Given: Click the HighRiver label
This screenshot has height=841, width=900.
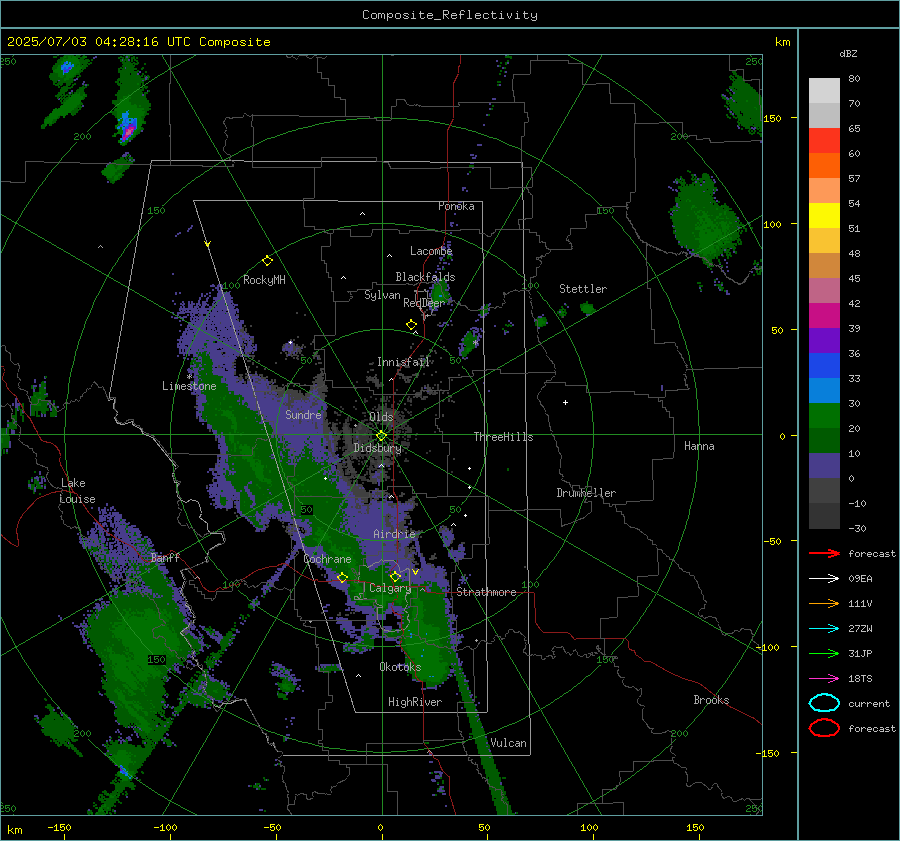Looking at the screenshot, I should pos(415,702).
